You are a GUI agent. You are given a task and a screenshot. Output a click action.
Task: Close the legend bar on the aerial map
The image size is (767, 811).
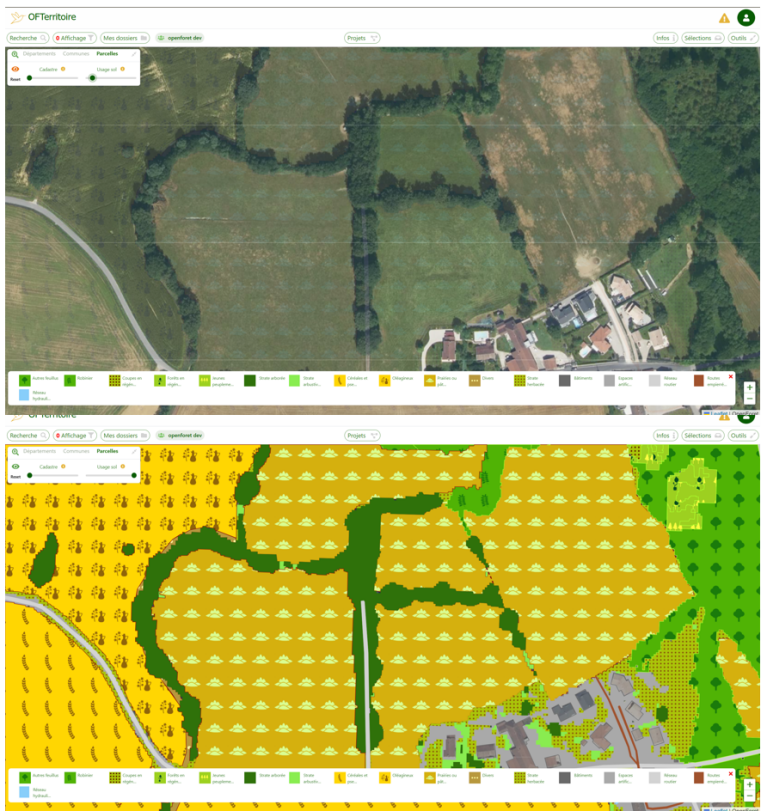click(731, 377)
